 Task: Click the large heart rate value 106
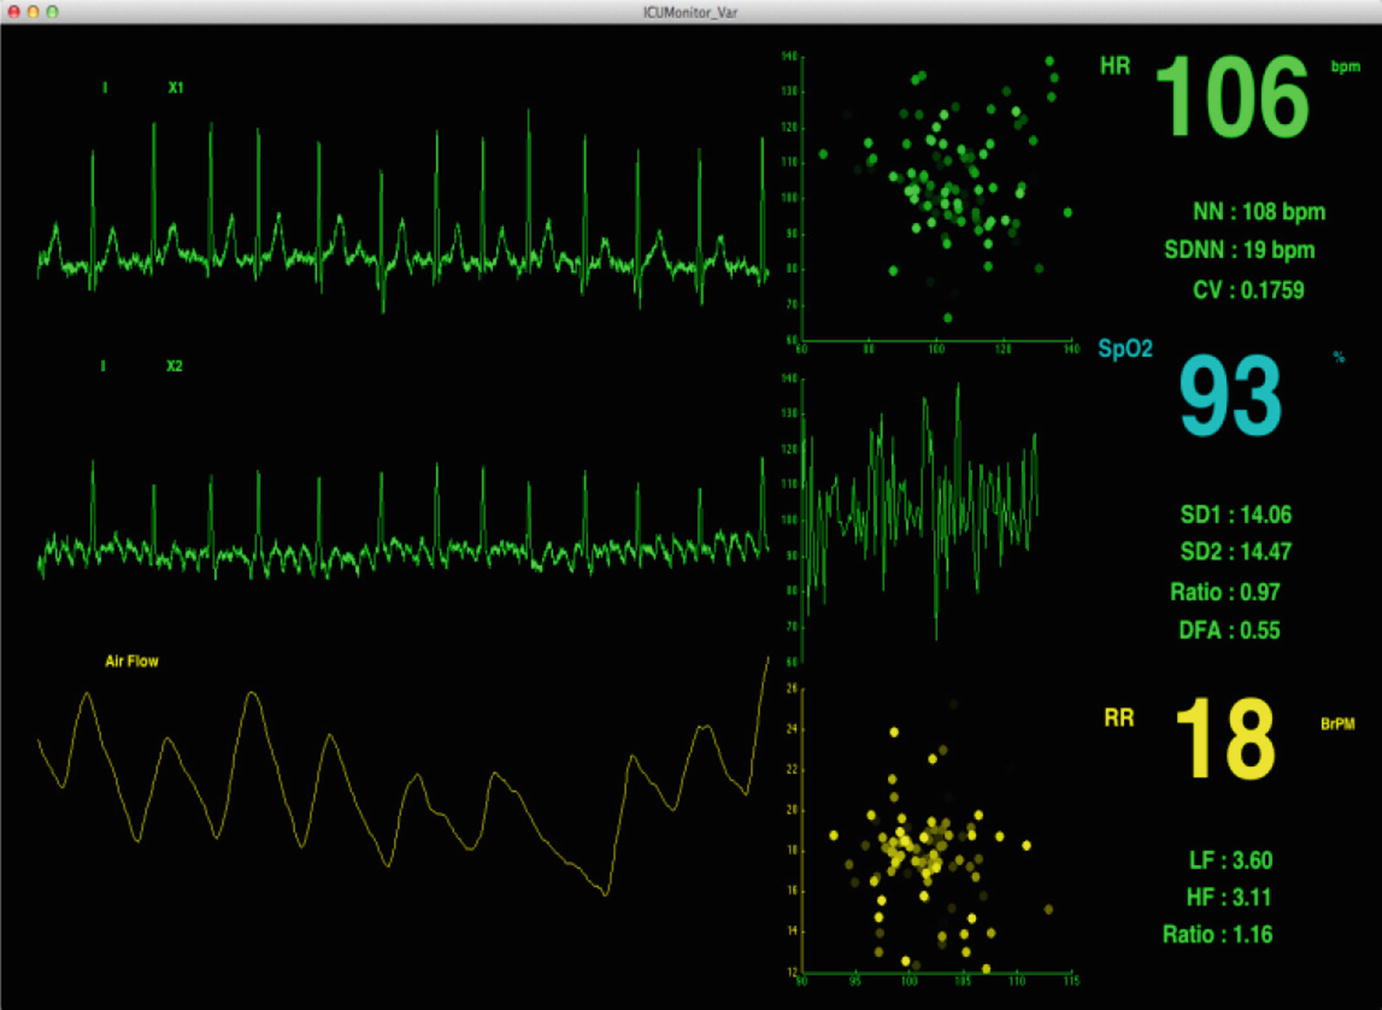pos(1231,98)
